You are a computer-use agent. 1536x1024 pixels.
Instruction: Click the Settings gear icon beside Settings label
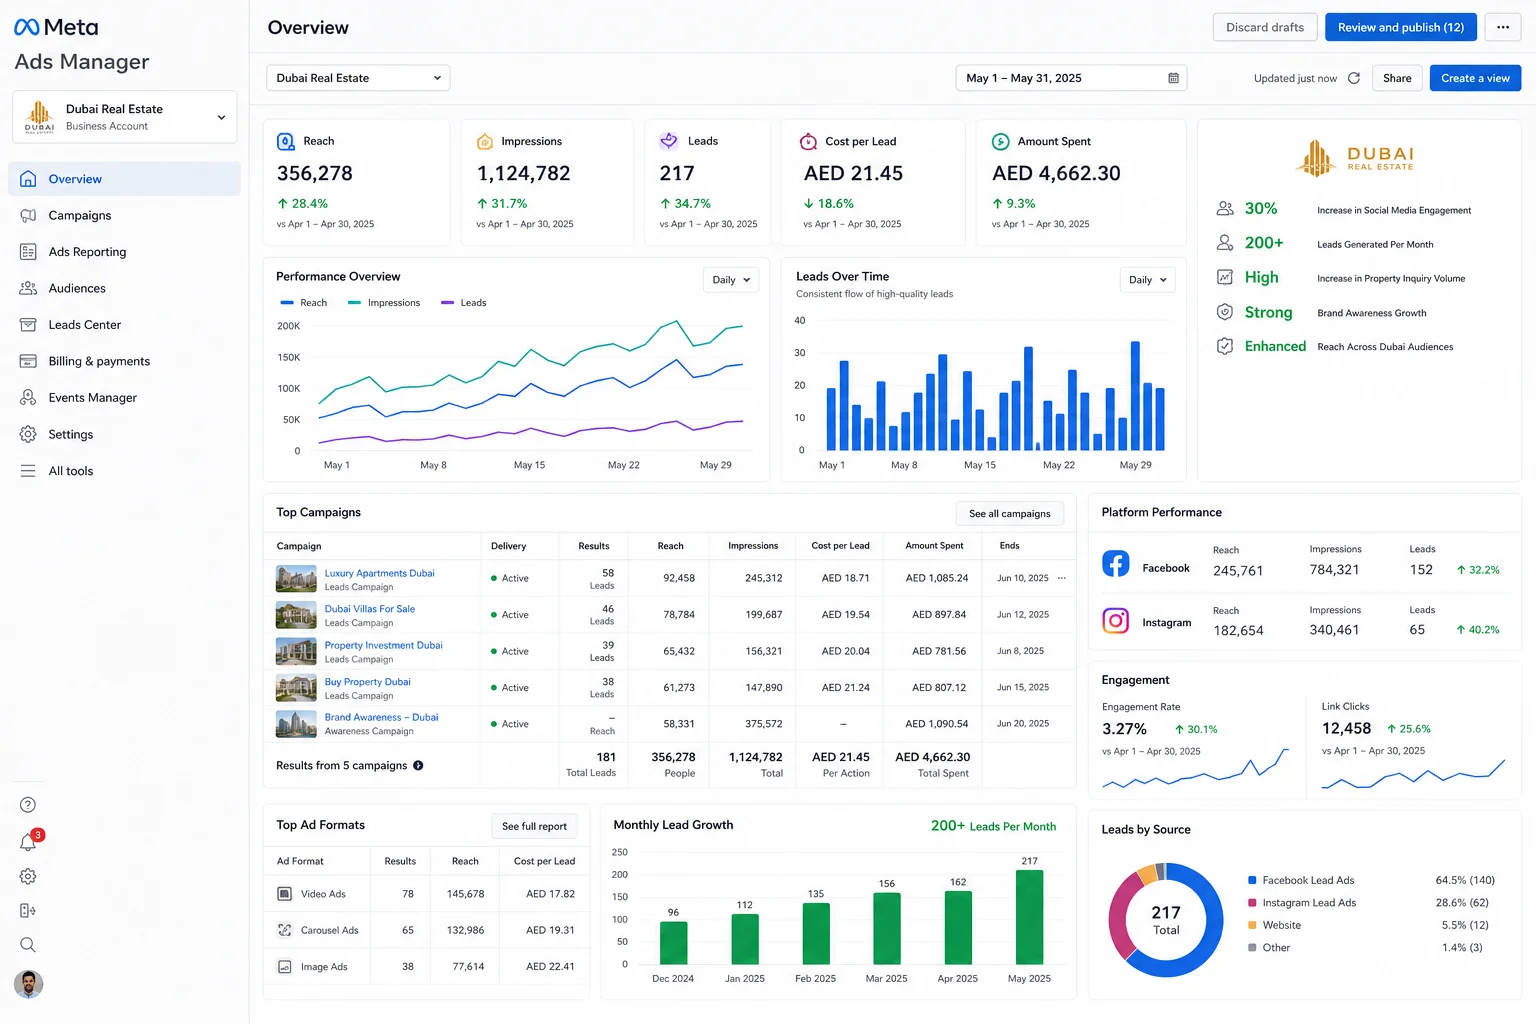[x=28, y=434]
